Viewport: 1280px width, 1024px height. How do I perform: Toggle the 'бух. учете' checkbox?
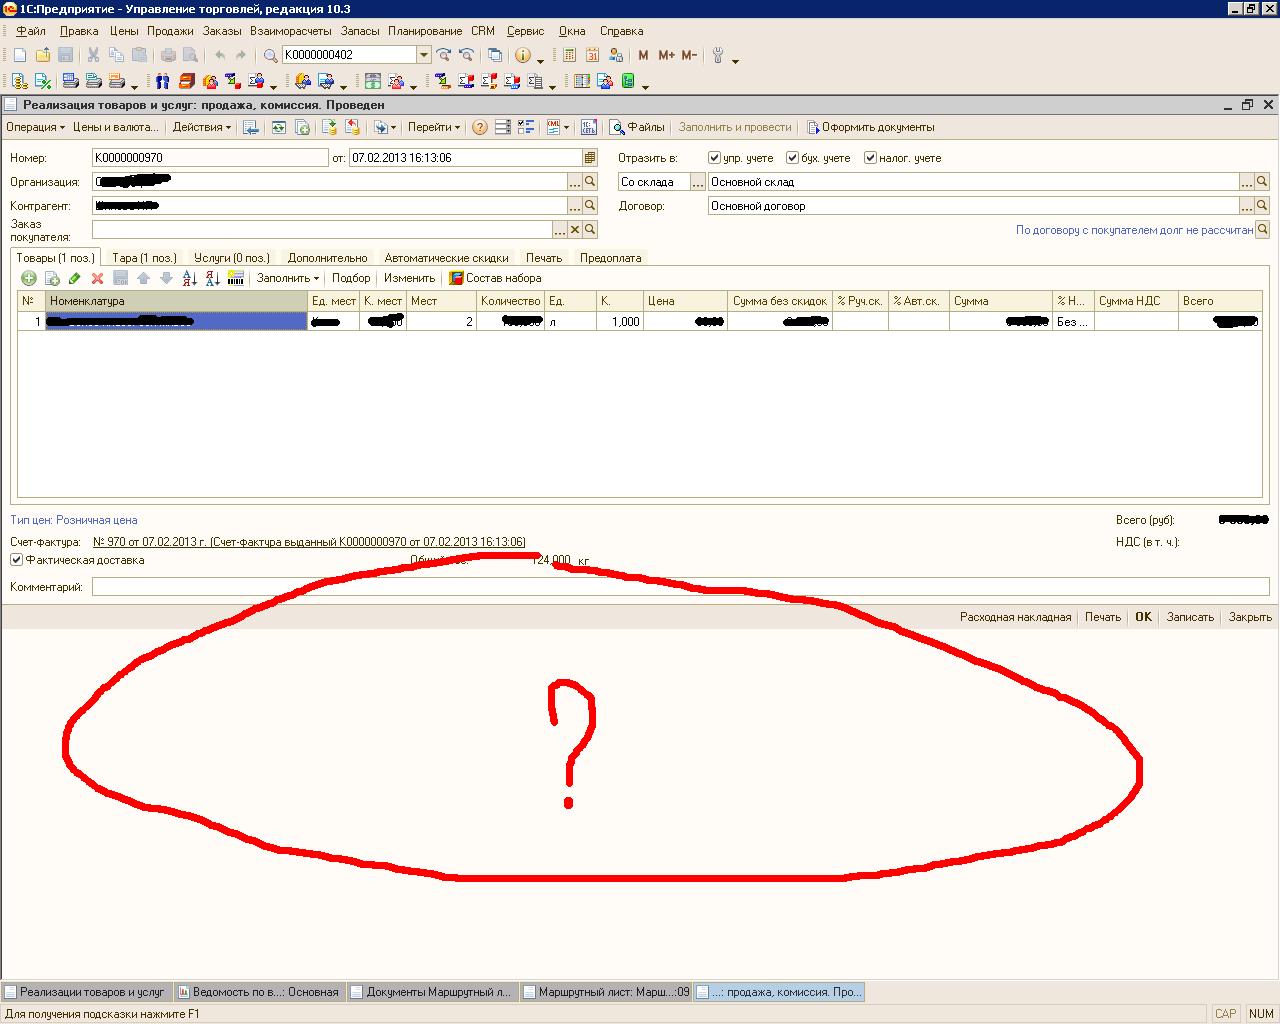[792, 158]
